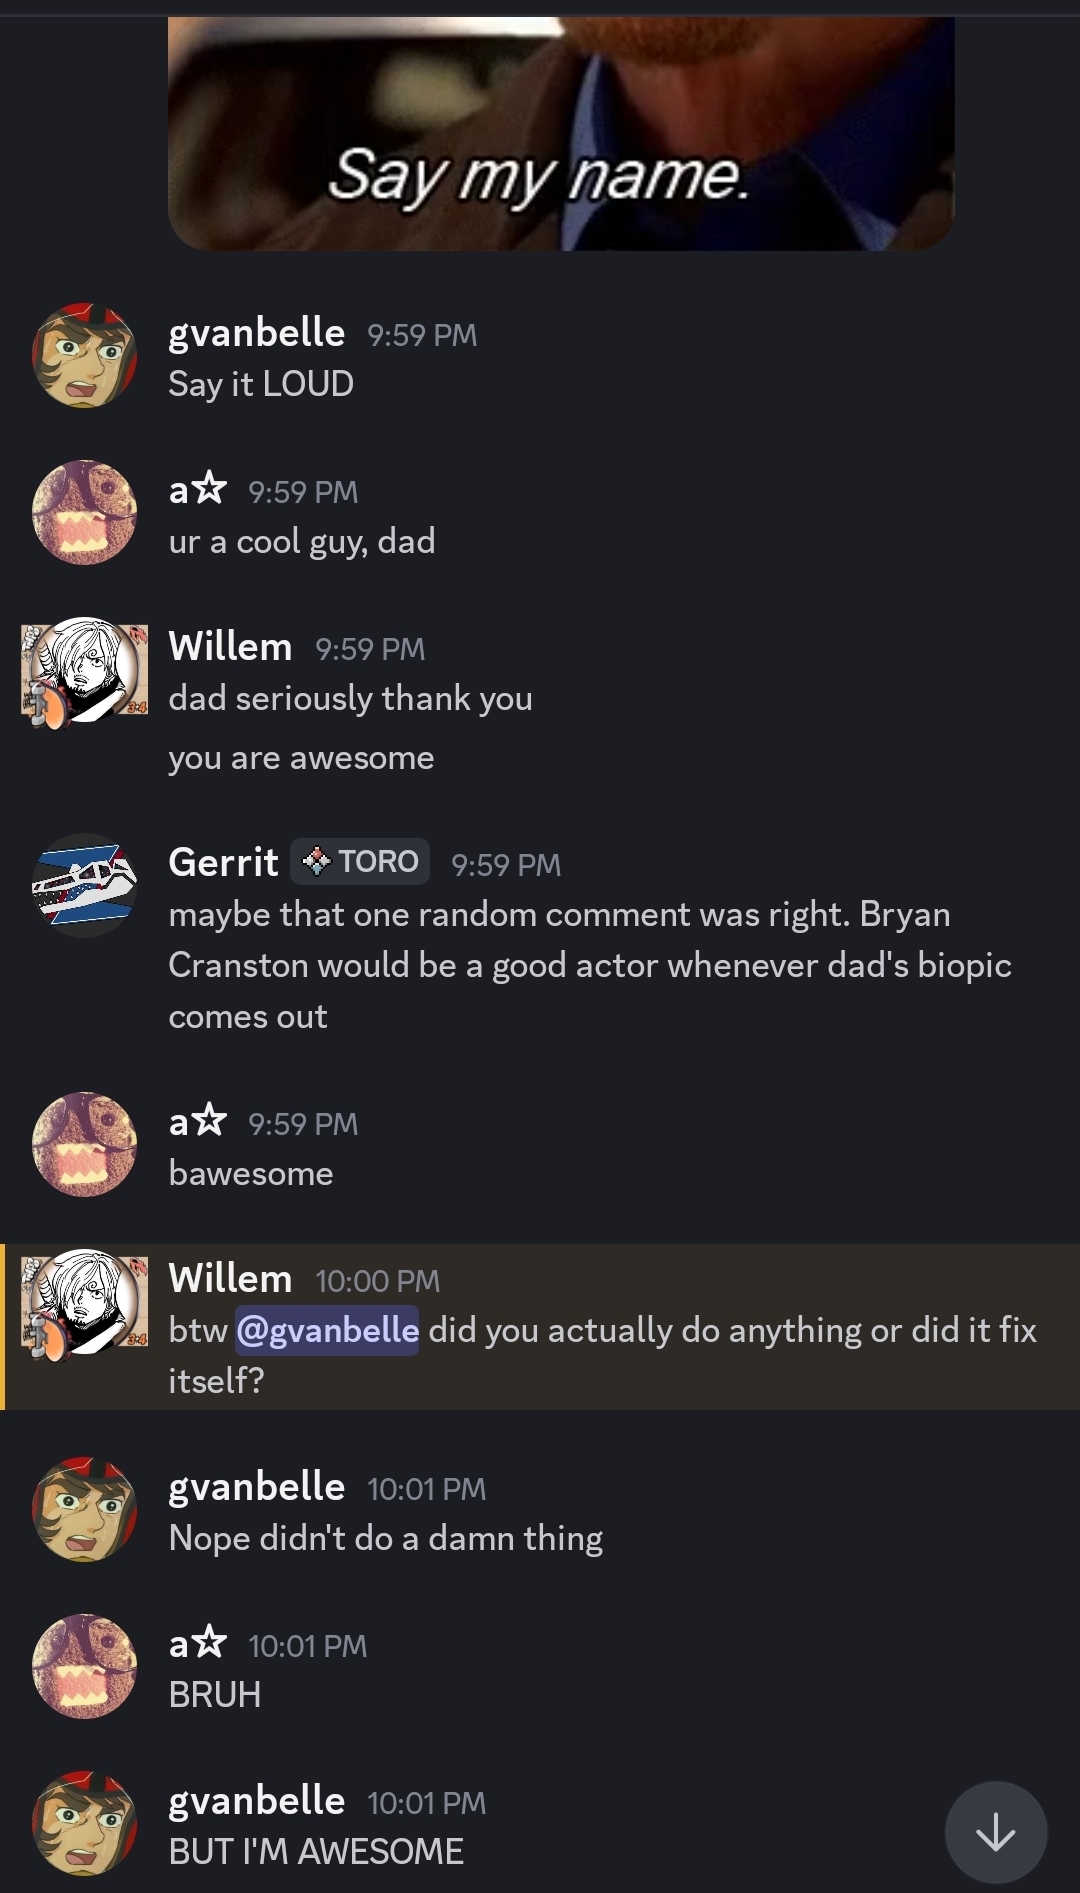Tap Willem's avatar beside "dad seriously thank you"

click(85, 671)
